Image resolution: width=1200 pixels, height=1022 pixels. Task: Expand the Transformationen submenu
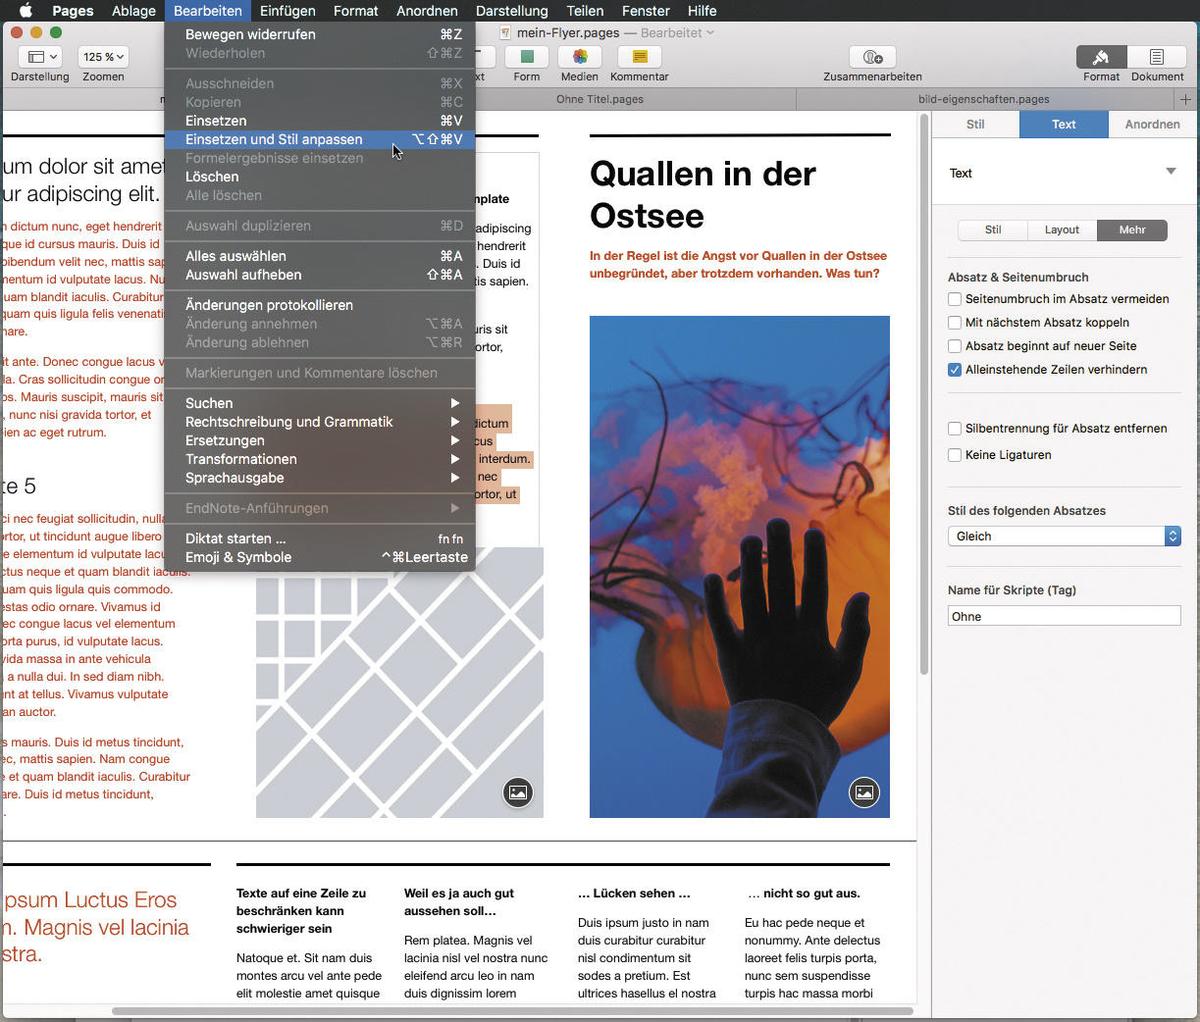[320, 459]
